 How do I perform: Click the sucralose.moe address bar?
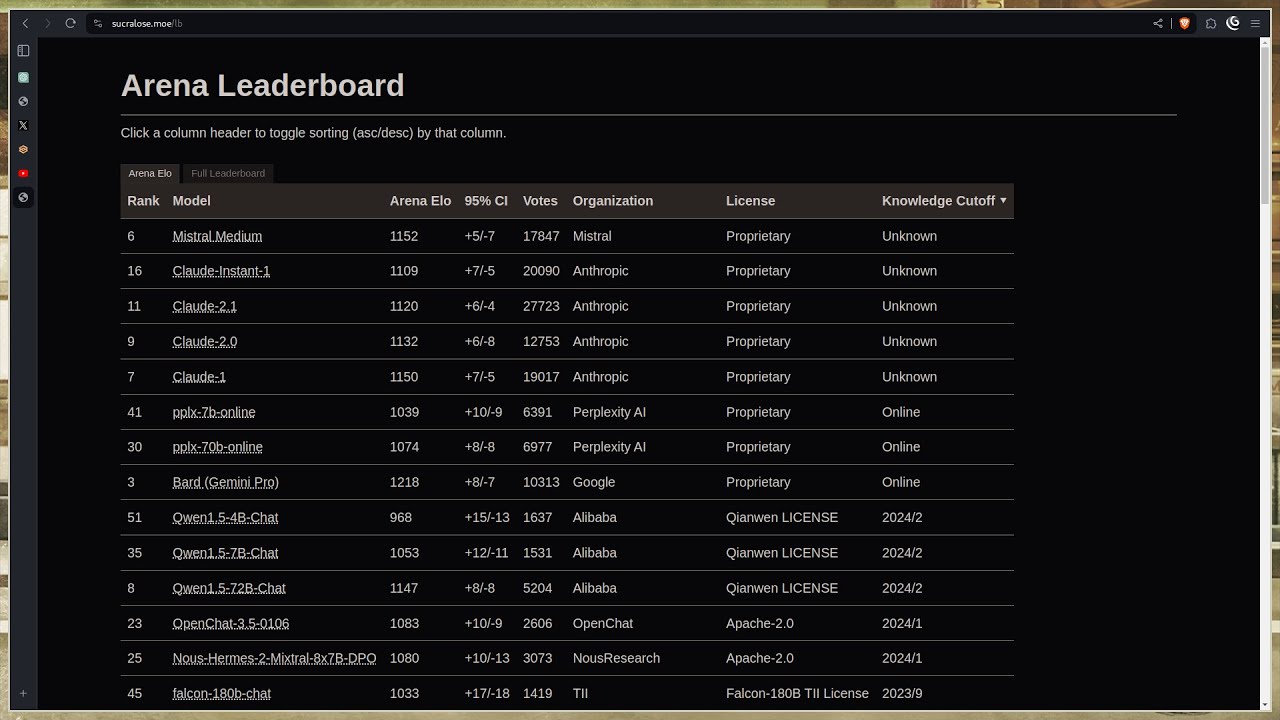point(620,23)
